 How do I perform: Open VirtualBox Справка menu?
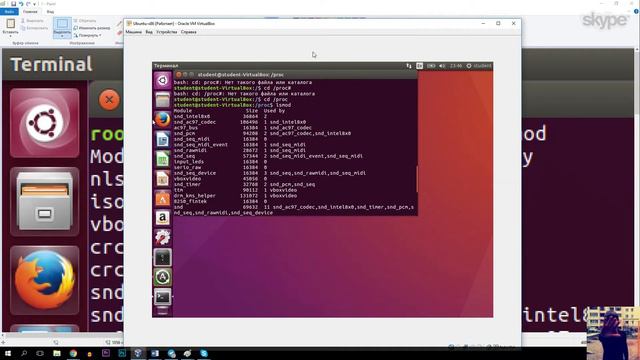tap(189, 32)
